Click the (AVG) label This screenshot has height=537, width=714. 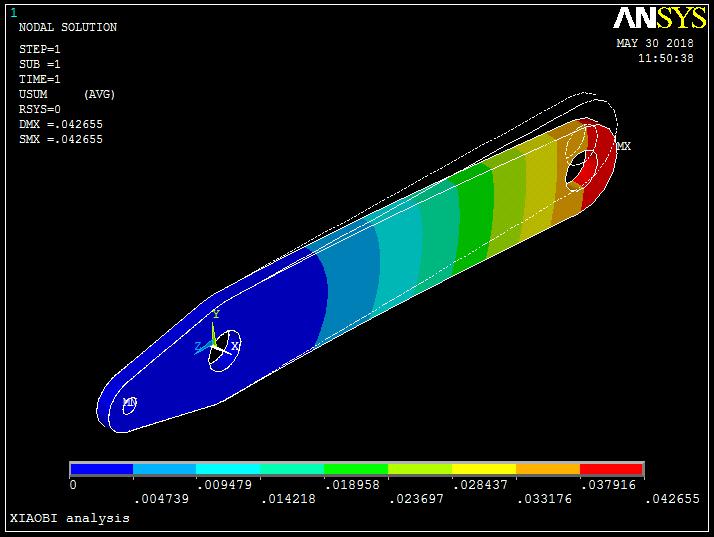99,94
